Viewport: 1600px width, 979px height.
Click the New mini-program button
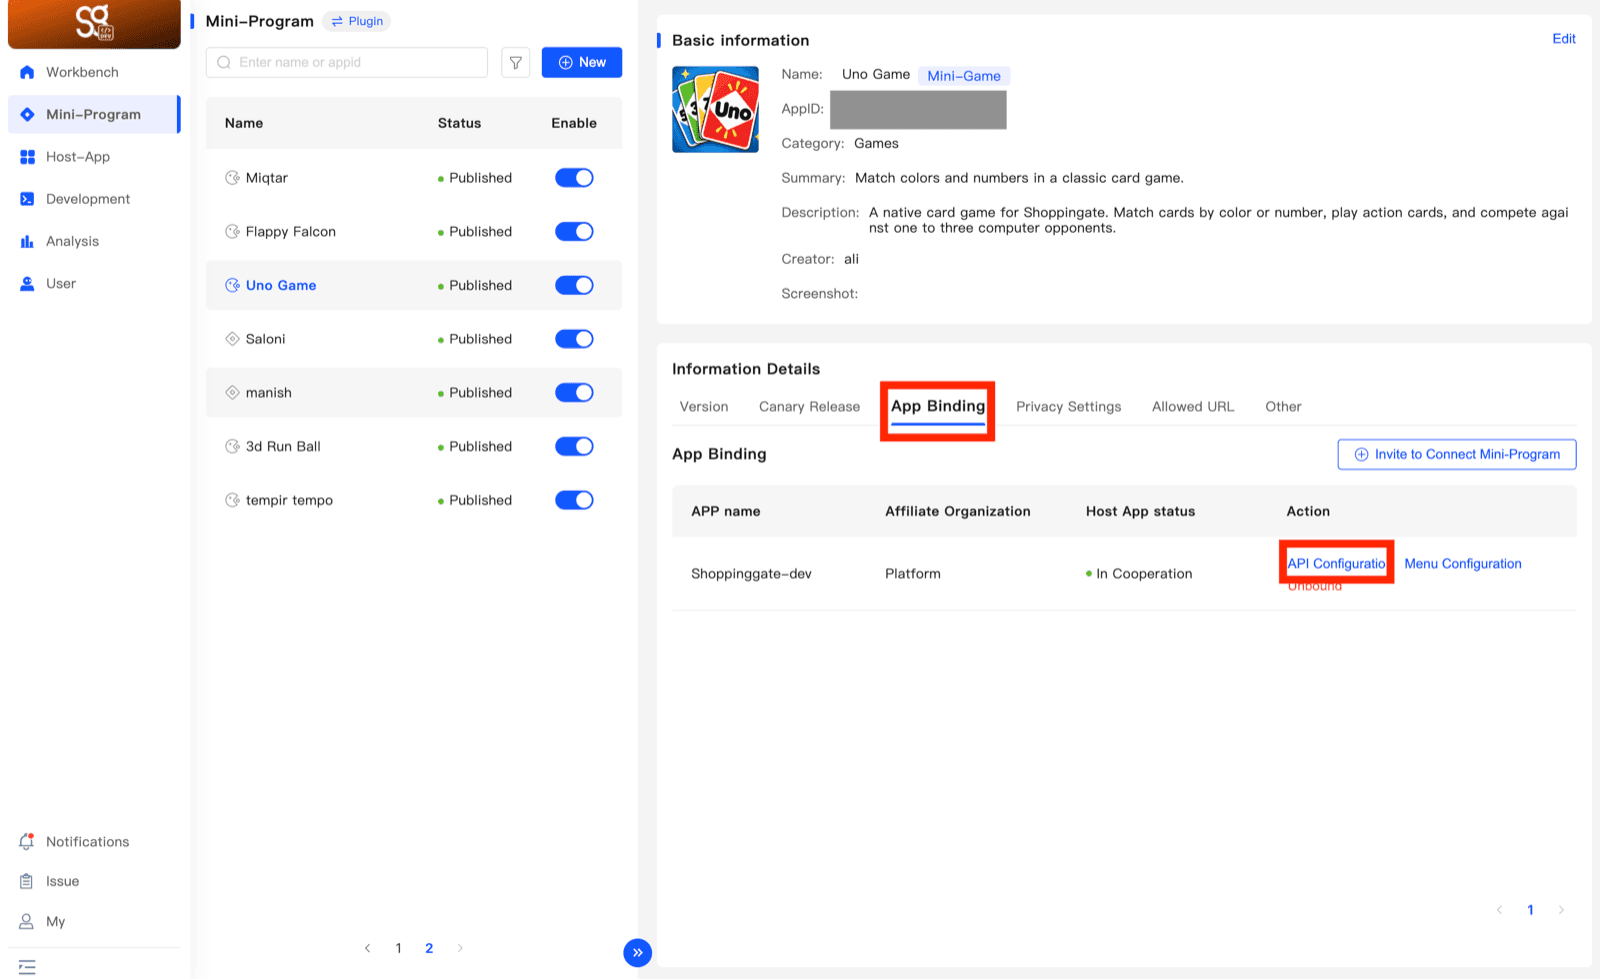pyautogui.click(x=582, y=62)
